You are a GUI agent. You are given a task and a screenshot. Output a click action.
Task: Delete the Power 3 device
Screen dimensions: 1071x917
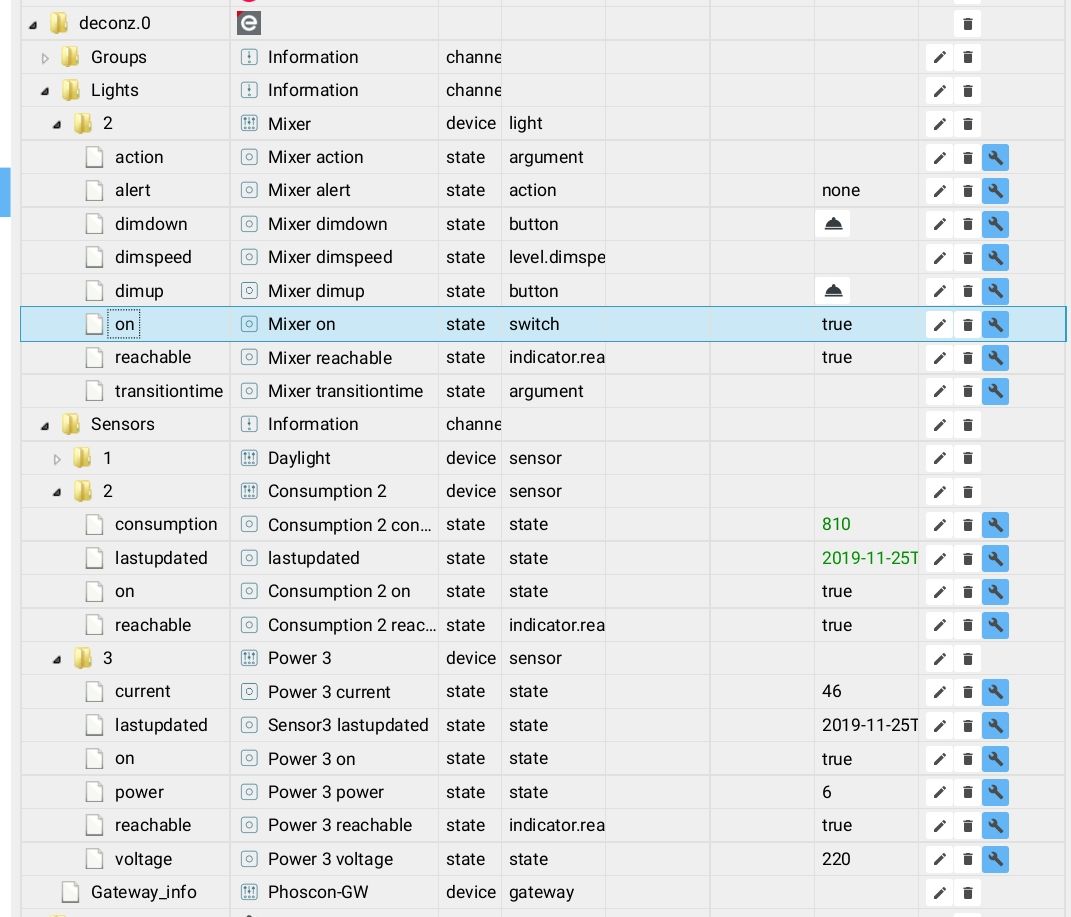point(967,658)
